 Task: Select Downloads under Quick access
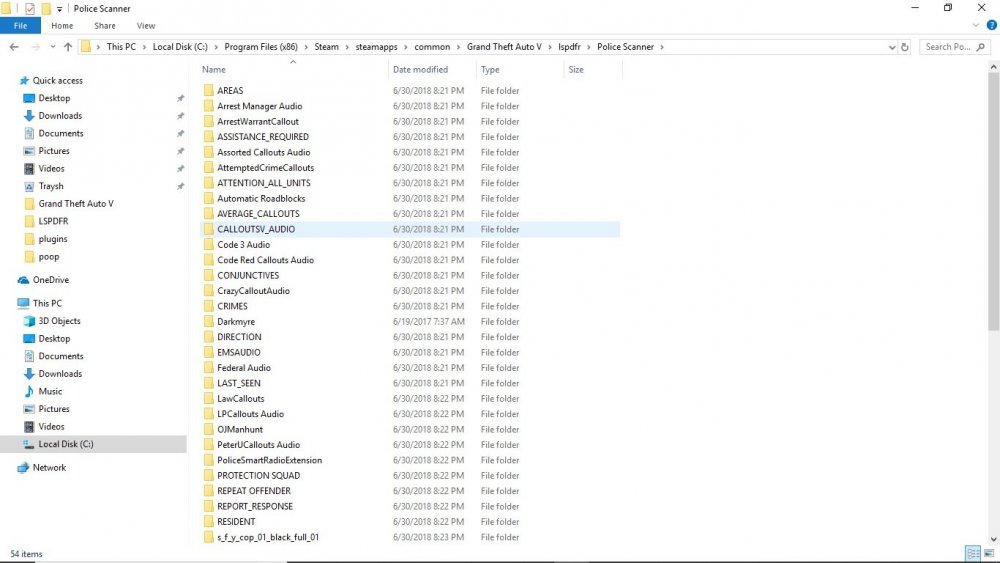coord(60,115)
